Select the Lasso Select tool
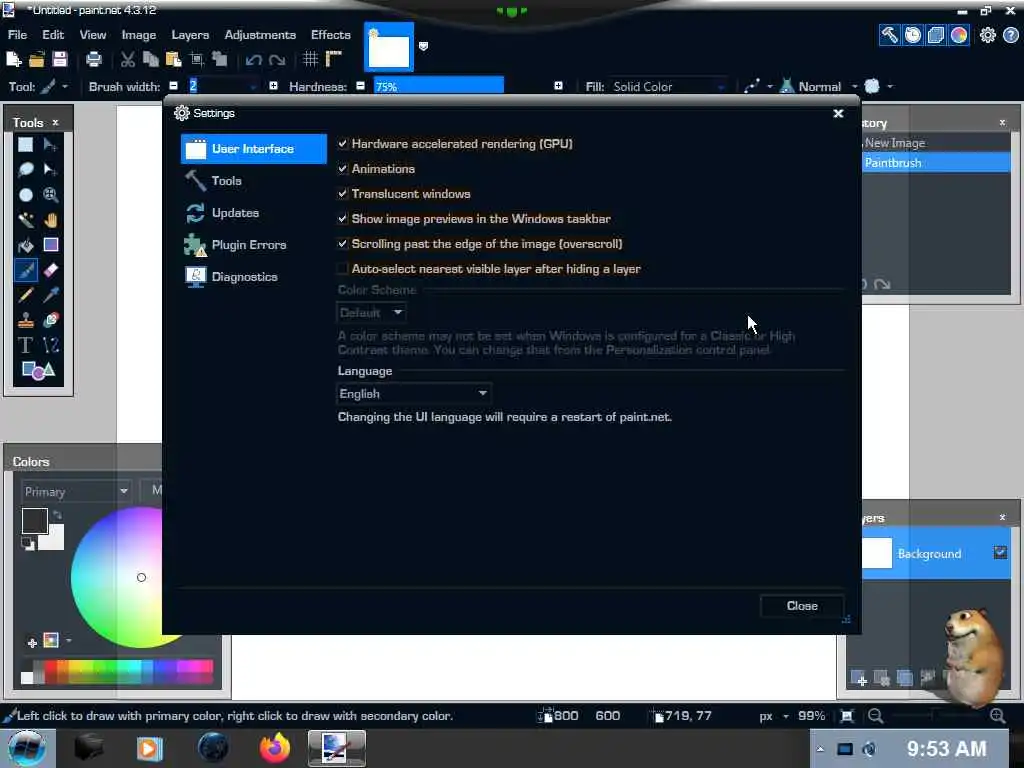Screen dimensions: 1024x768 click(25, 170)
